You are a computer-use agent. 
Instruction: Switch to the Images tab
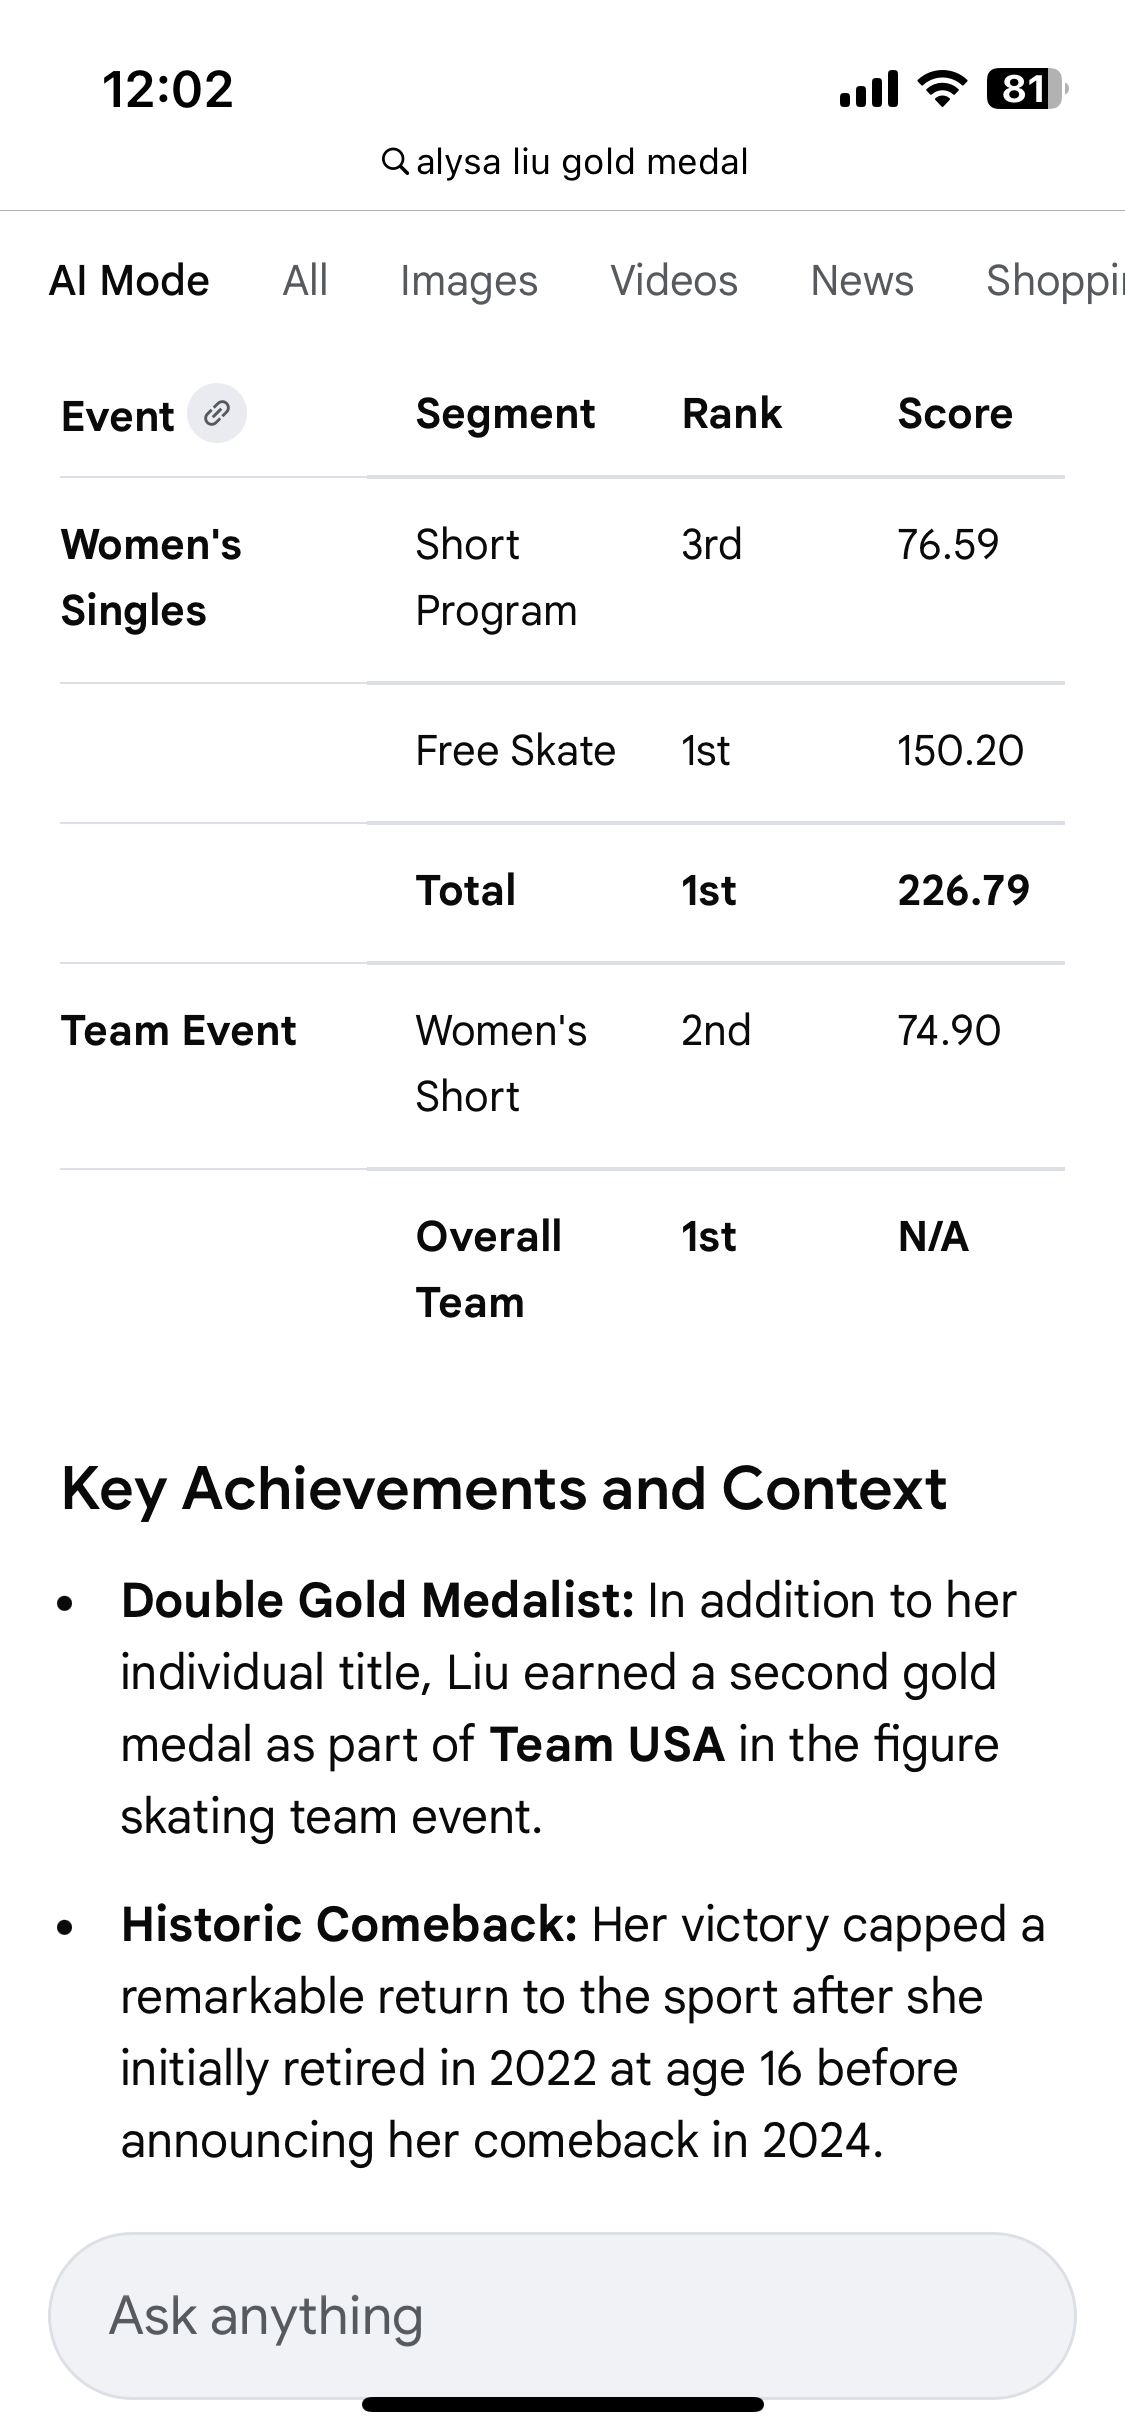(x=468, y=281)
